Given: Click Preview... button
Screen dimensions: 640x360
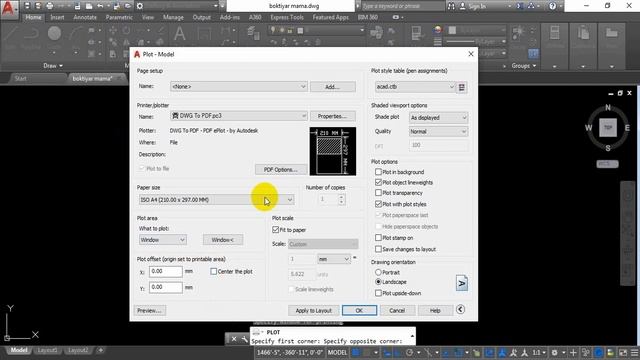Looking at the screenshot, I should (150, 311).
